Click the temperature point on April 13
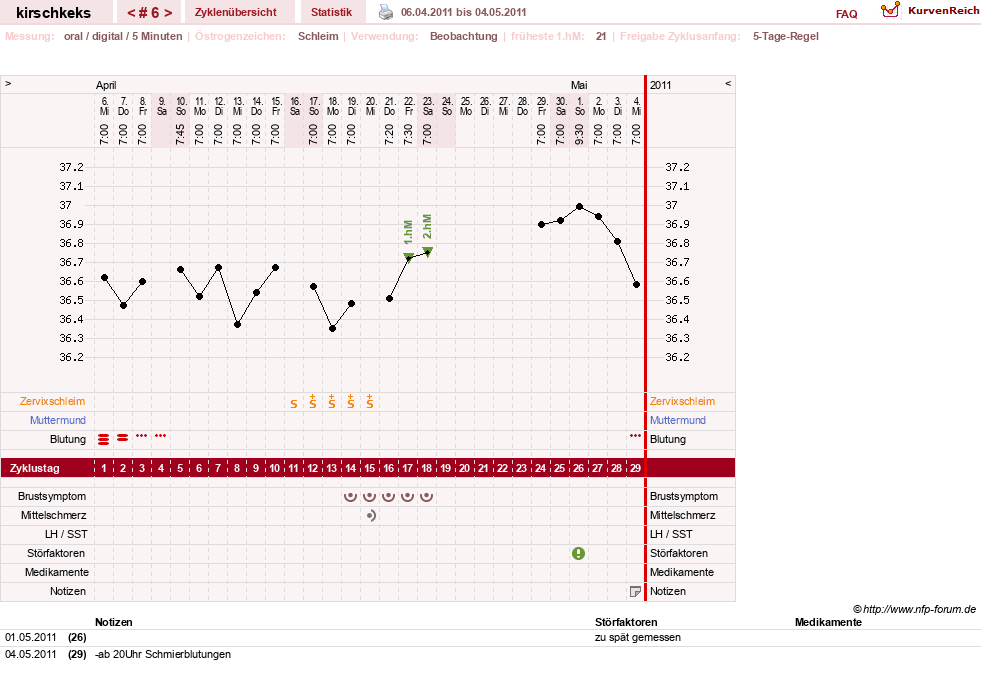Image resolution: width=981 pixels, height=681 pixels. [237, 324]
